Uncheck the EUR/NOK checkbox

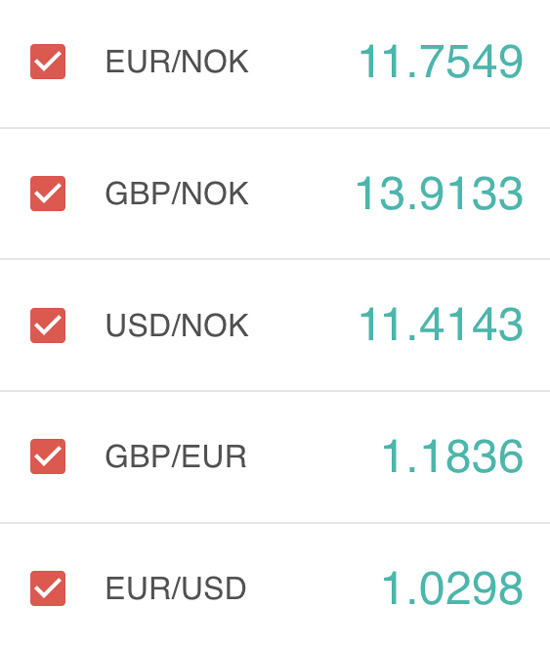[x=48, y=61]
